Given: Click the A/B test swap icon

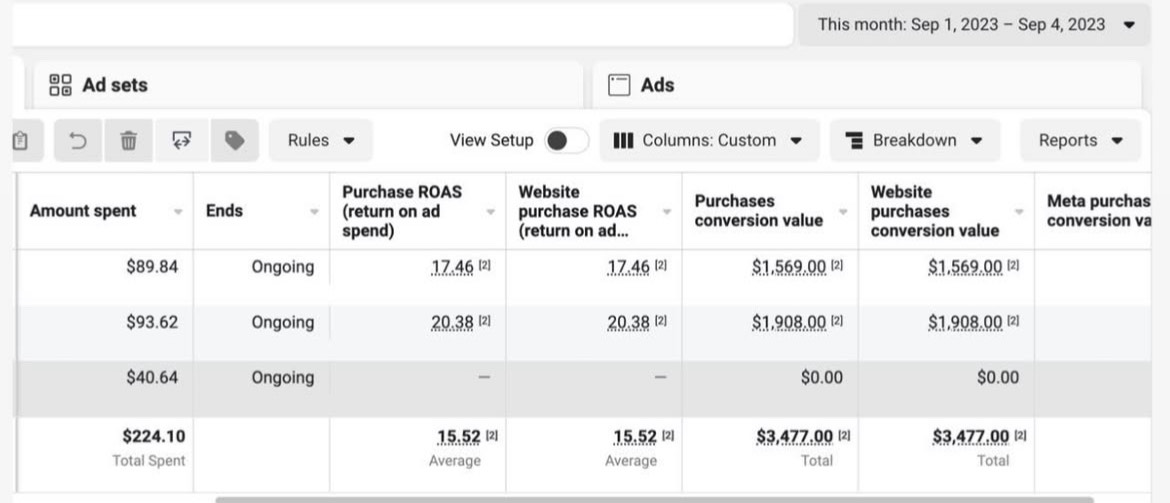Looking at the screenshot, I should 181,141.
